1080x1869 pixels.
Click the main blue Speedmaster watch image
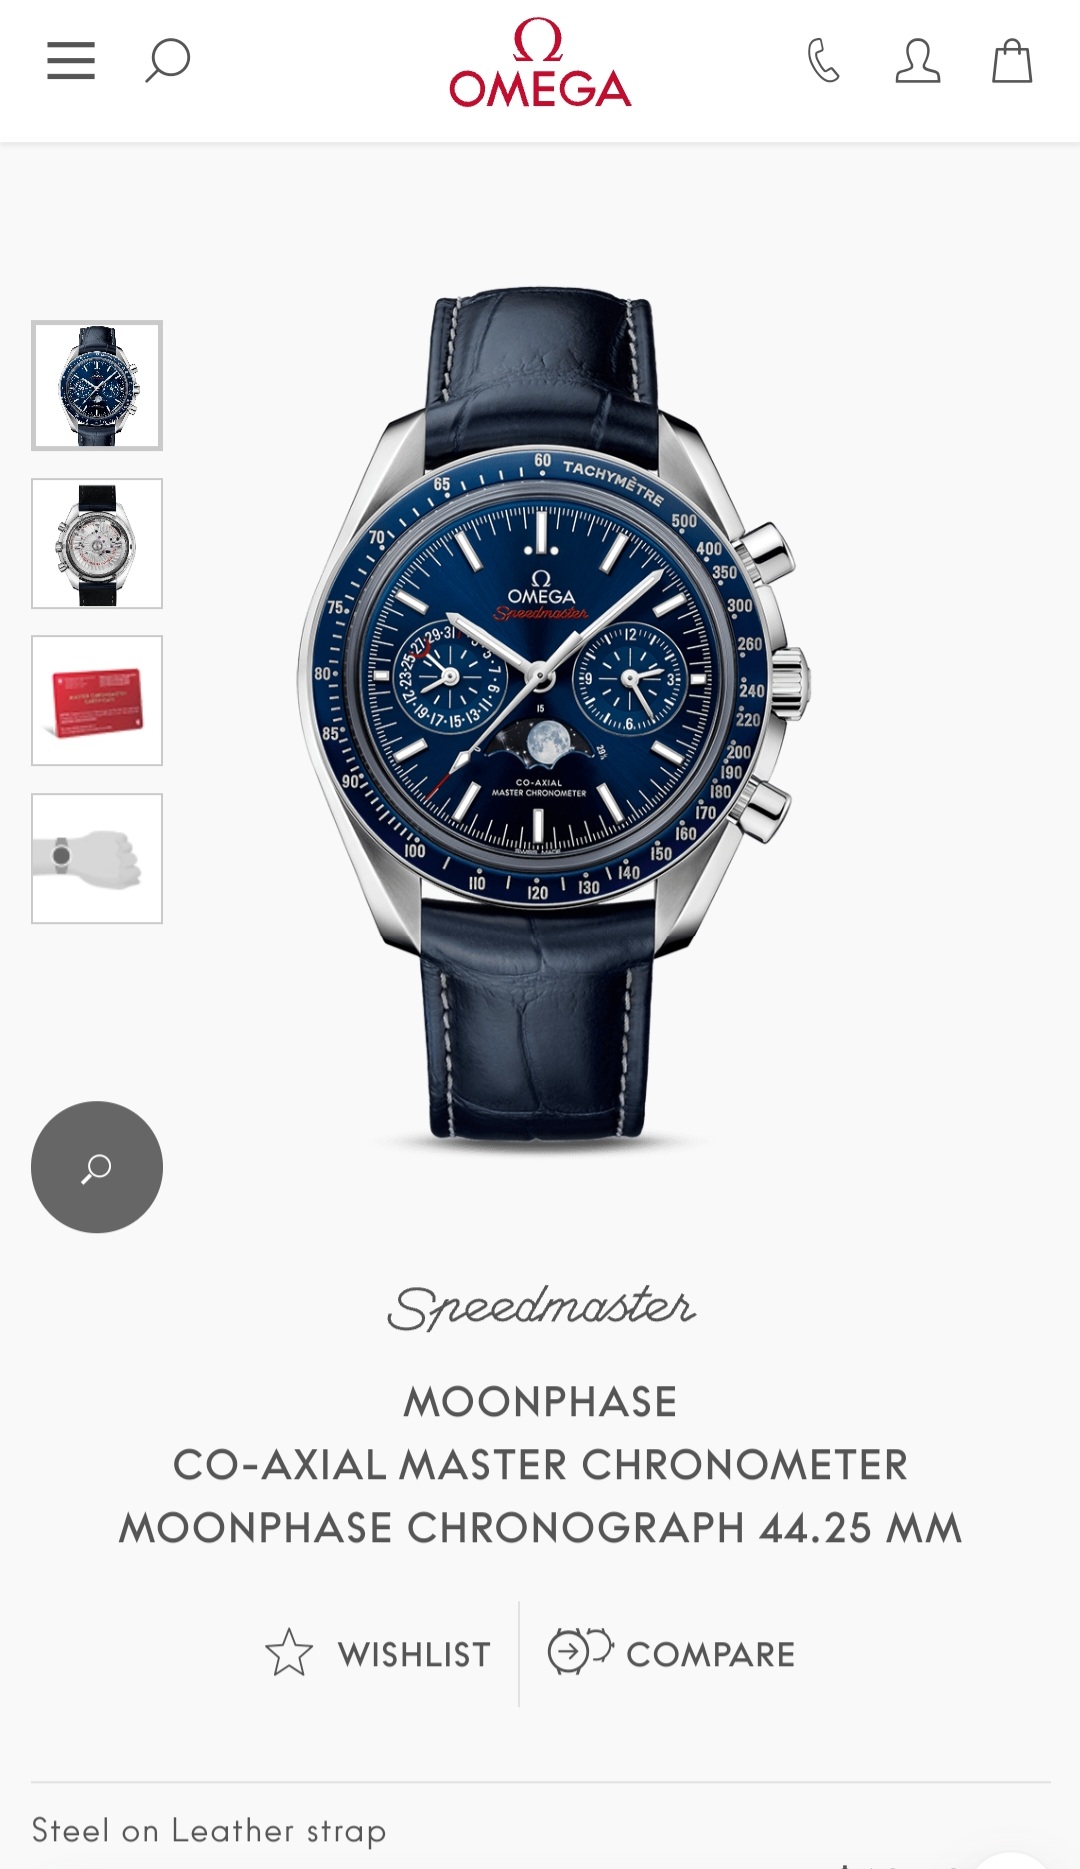tap(552, 716)
